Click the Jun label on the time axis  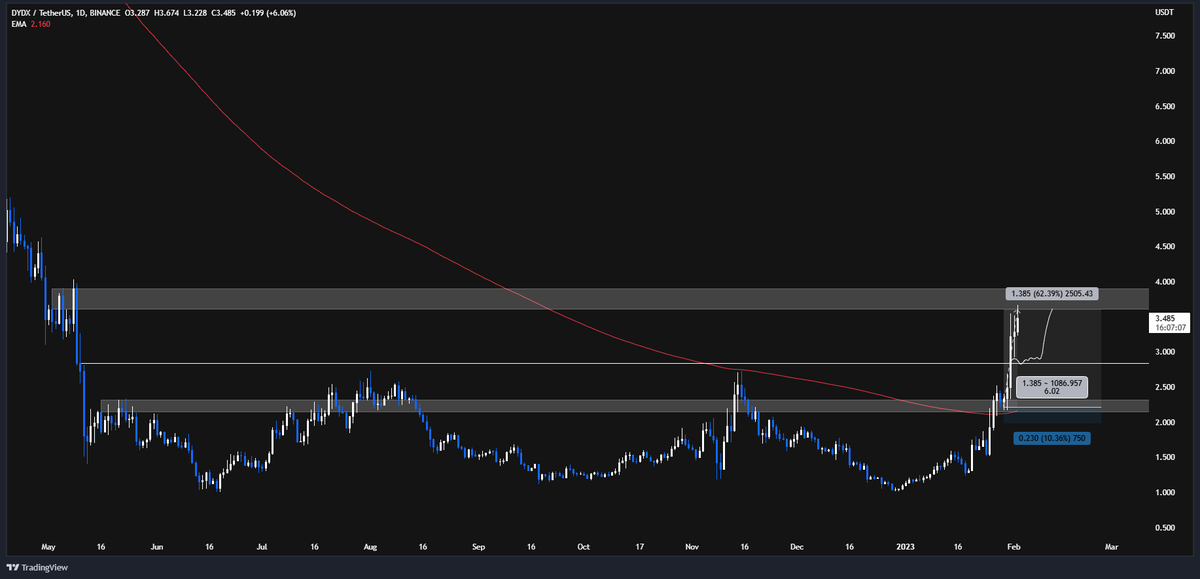coord(155,548)
